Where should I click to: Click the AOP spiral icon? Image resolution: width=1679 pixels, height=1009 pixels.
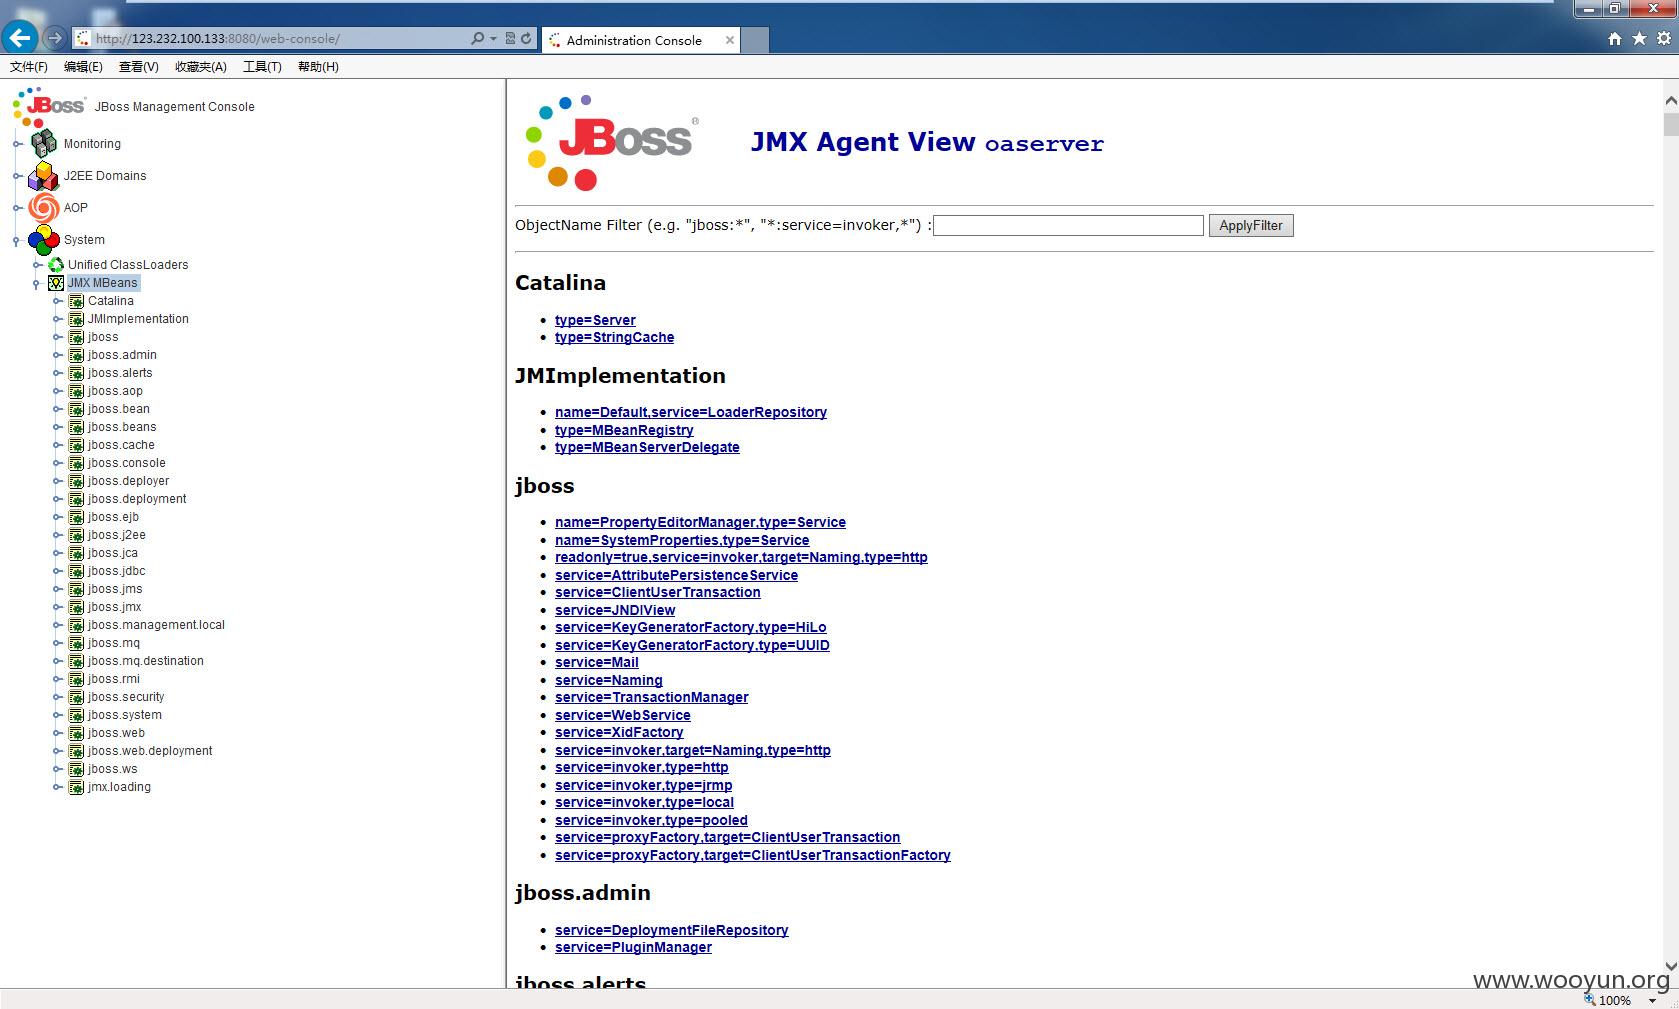coord(44,208)
